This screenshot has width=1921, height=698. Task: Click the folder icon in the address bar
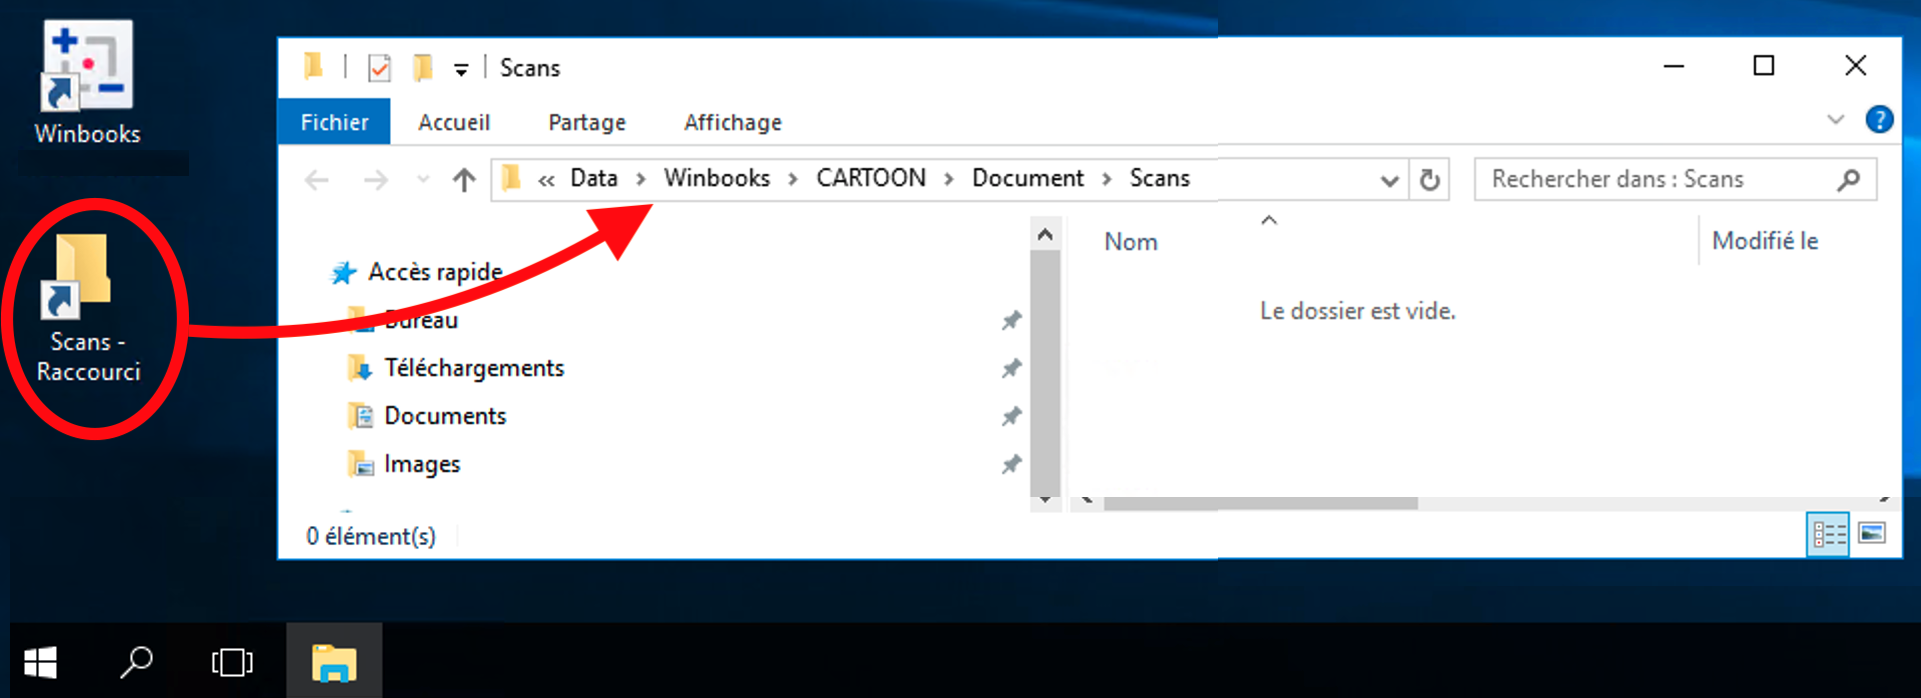pos(512,178)
